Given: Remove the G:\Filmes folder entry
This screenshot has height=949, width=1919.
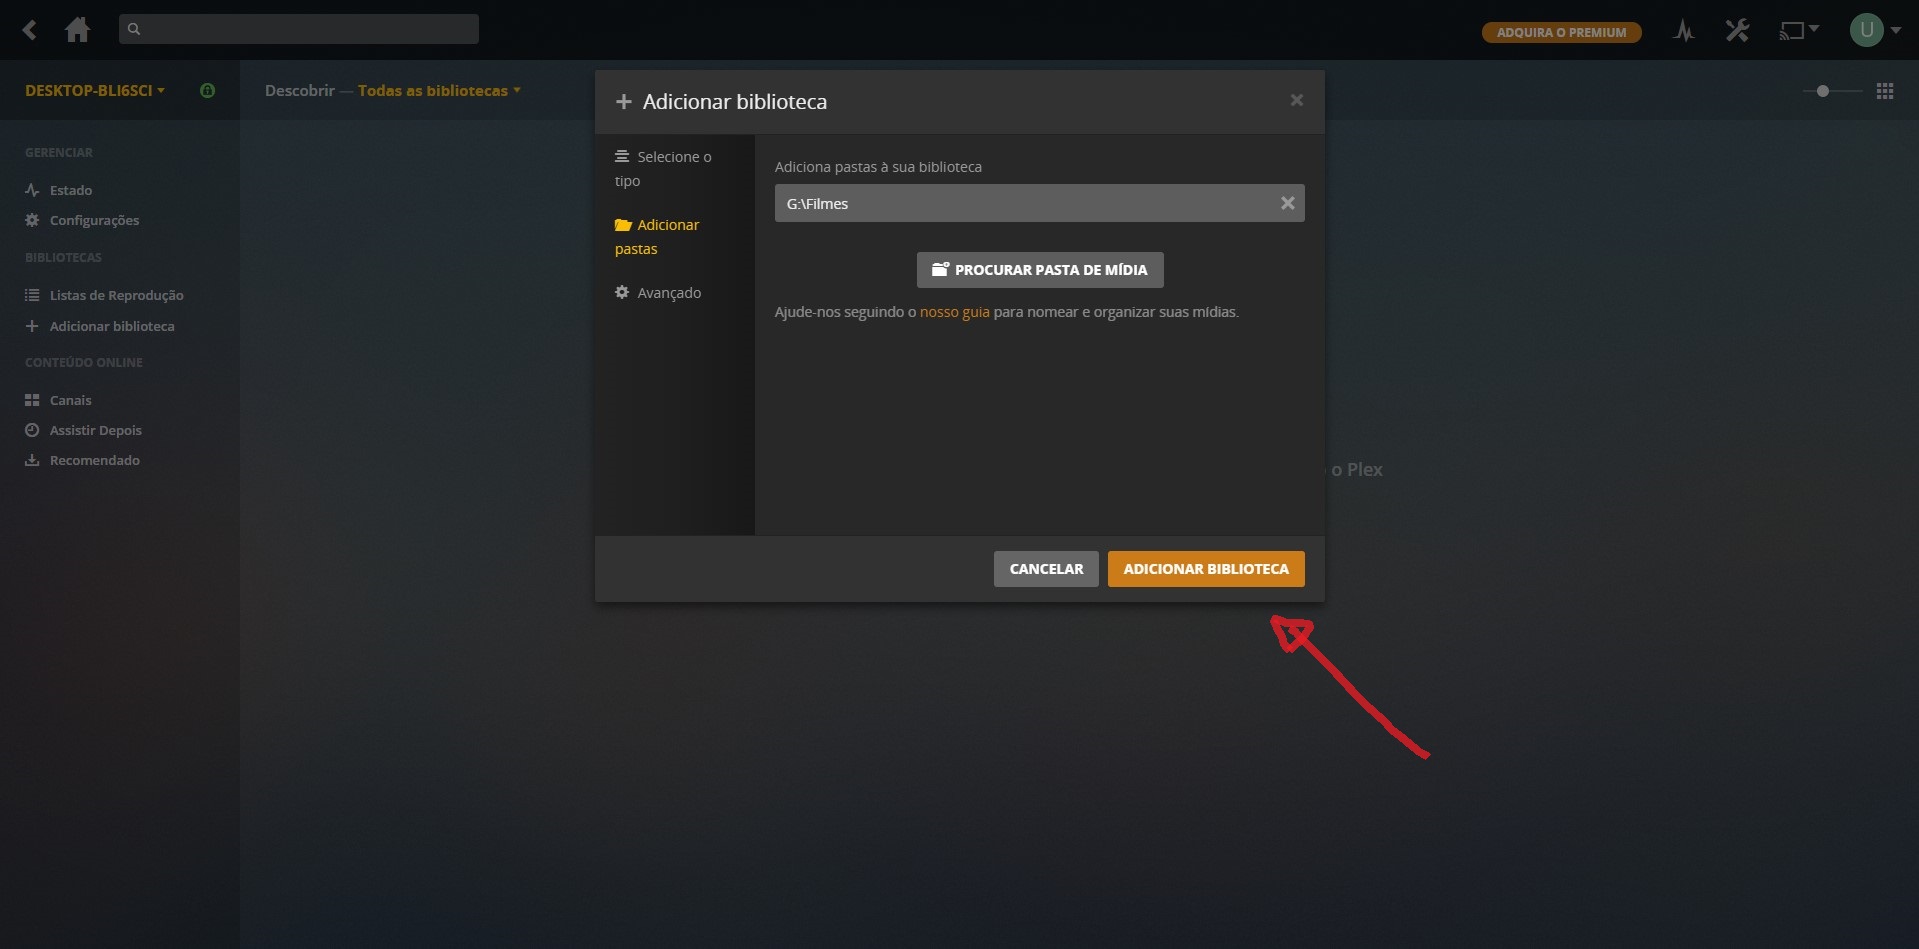Looking at the screenshot, I should point(1288,203).
